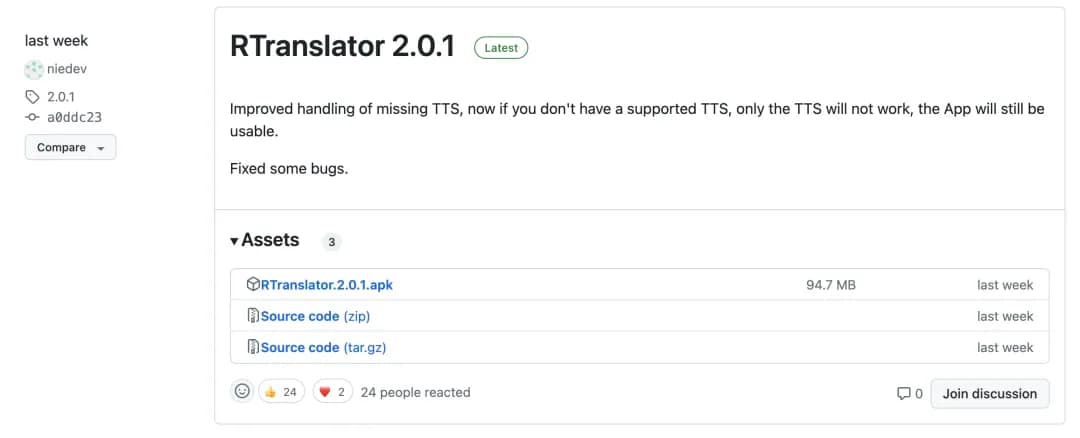The image size is (1080, 438).
Task: Toggle the thumbs-up reaction with 24
Action: pyautogui.click(x=281, y=392)
